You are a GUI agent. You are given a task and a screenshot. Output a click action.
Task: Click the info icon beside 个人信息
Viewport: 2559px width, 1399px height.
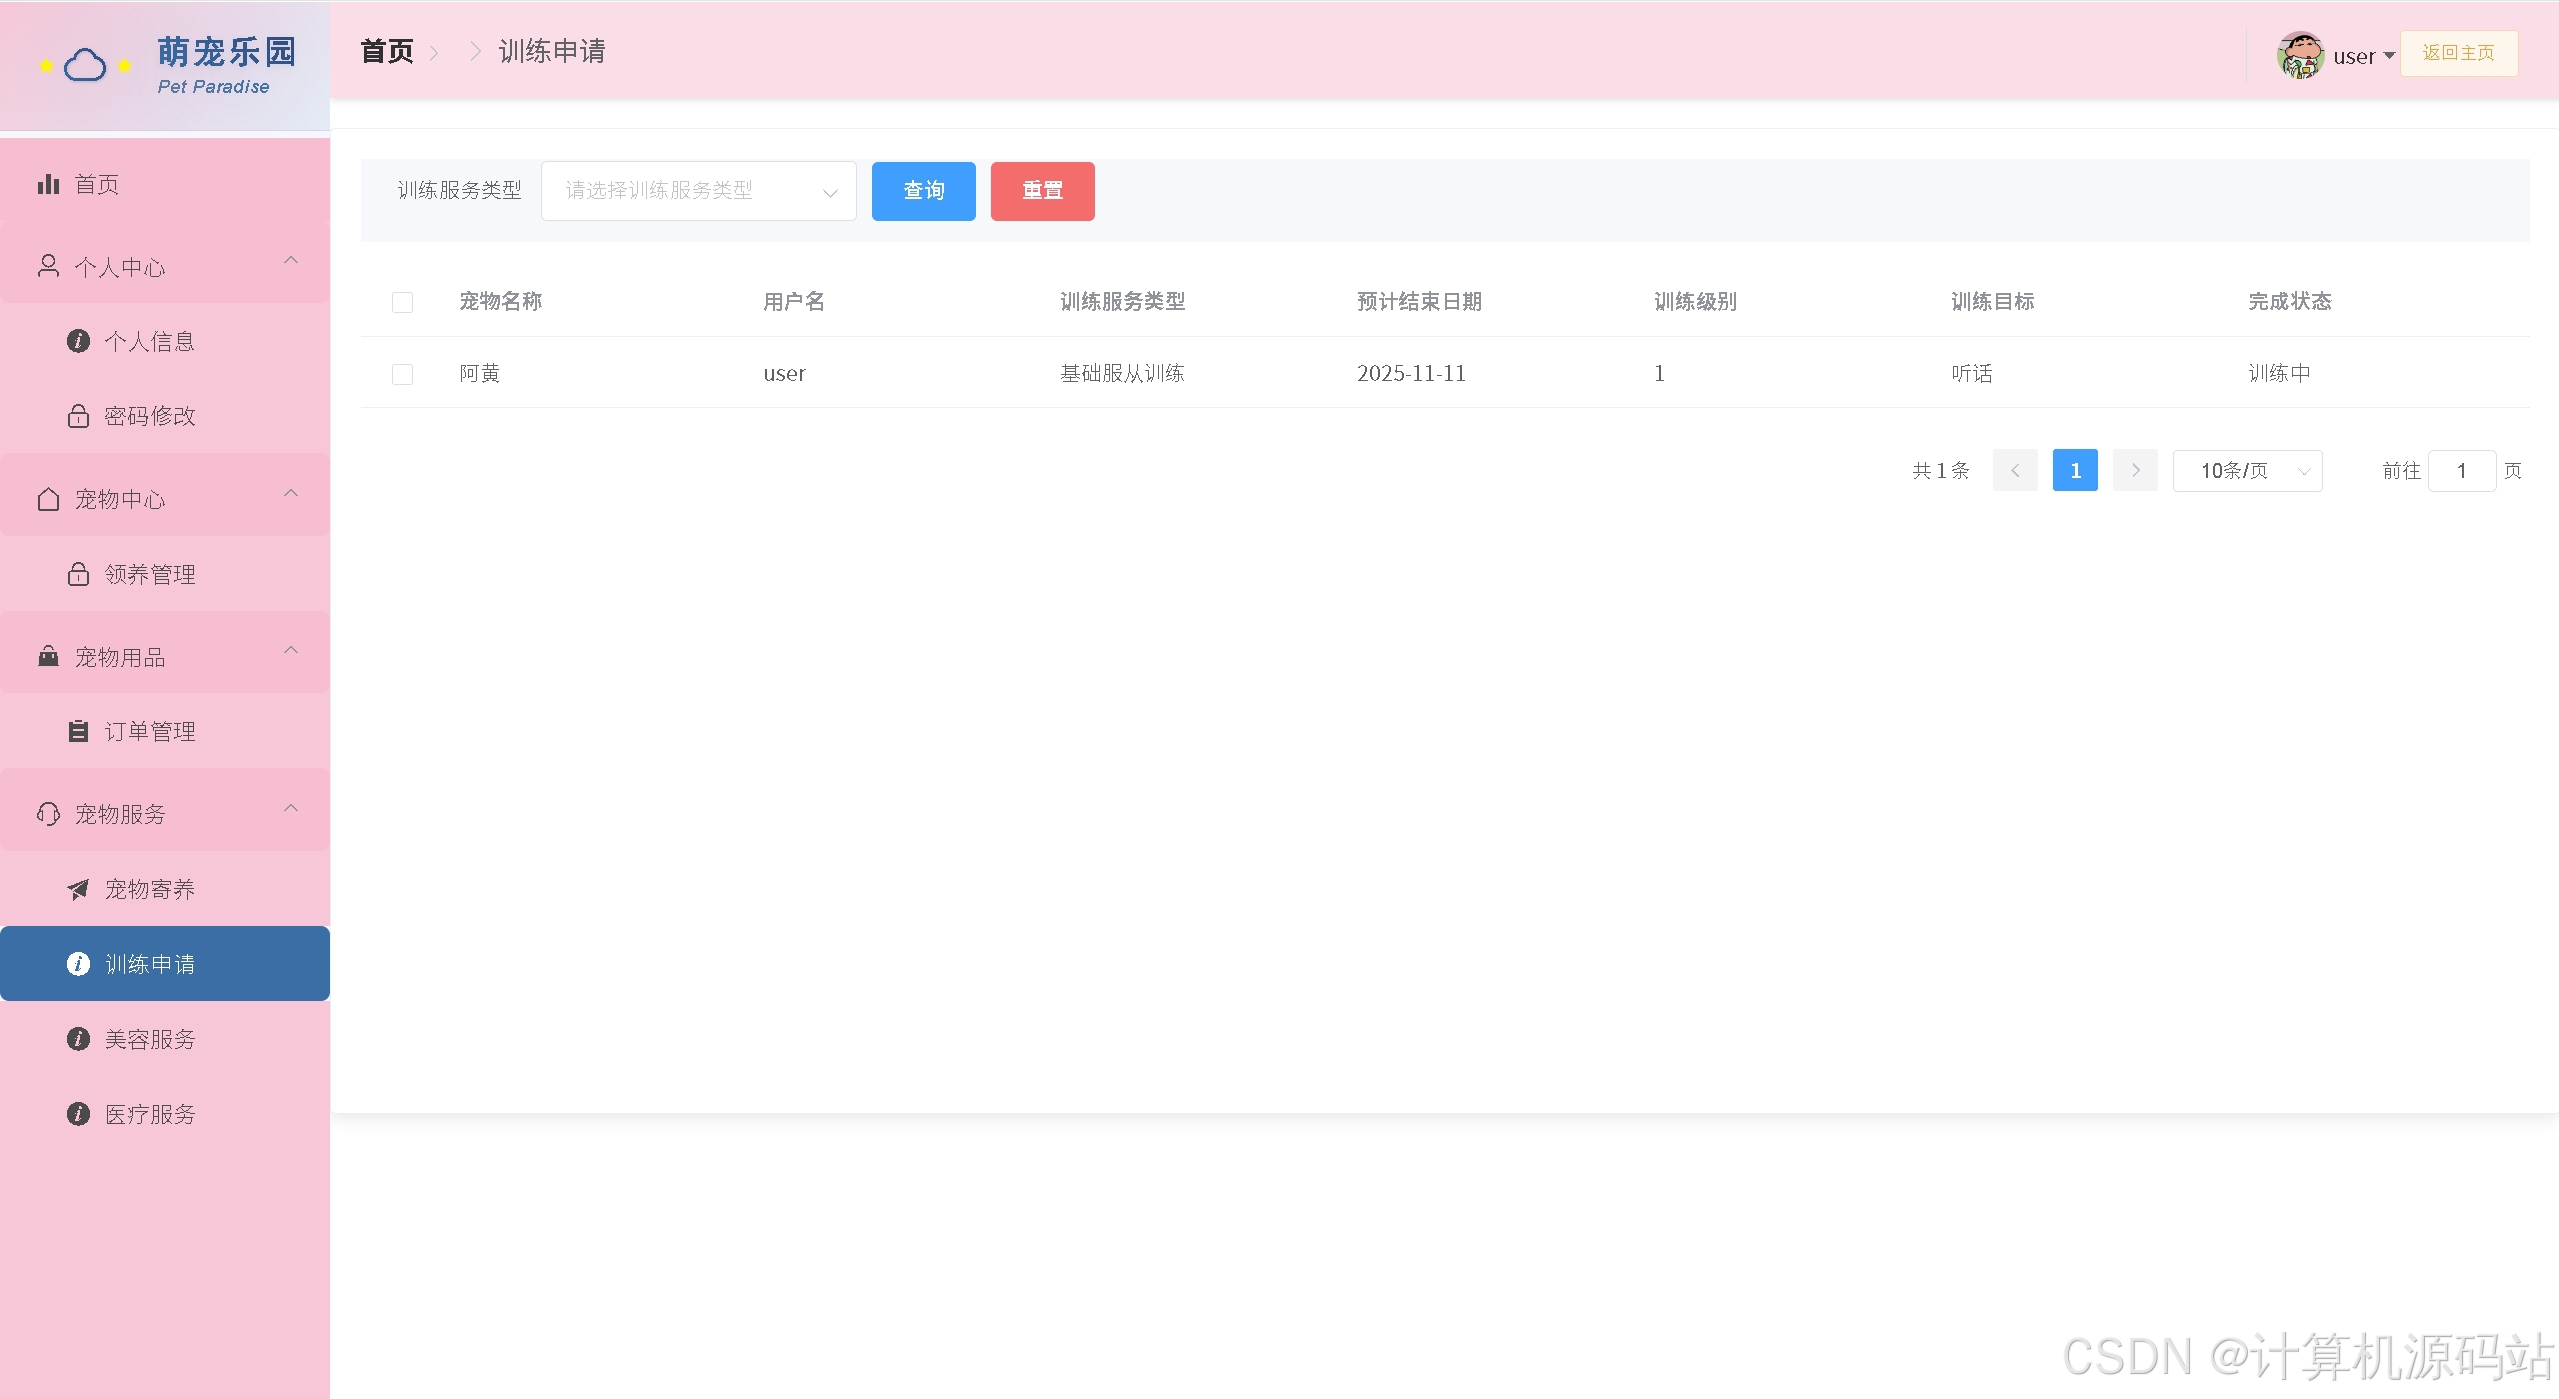(x=78, y=341)
